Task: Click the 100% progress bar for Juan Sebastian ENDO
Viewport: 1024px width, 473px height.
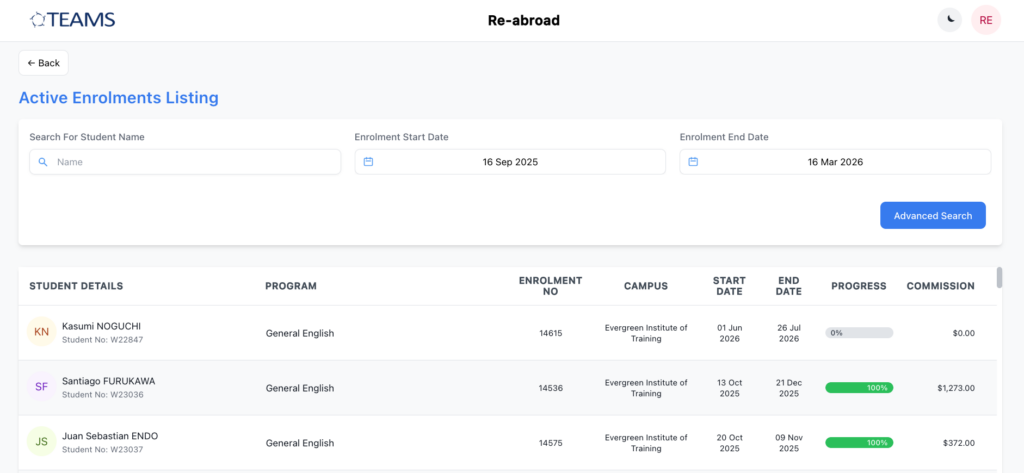Action: point(859,443)
